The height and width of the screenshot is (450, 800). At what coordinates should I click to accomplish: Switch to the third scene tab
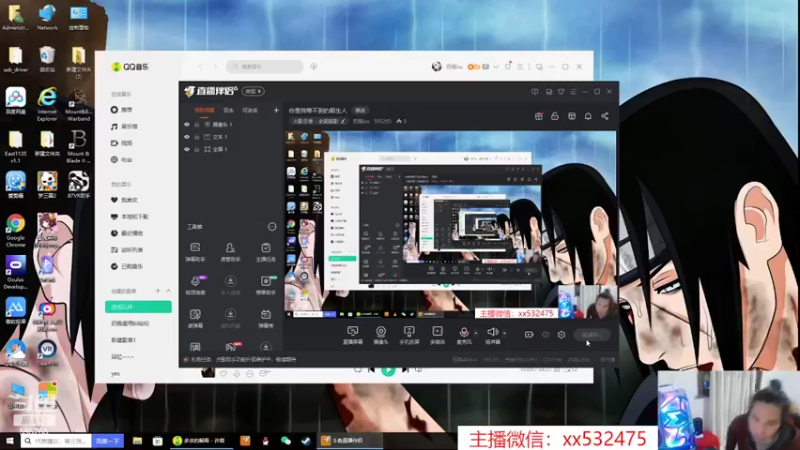[250, 110]
